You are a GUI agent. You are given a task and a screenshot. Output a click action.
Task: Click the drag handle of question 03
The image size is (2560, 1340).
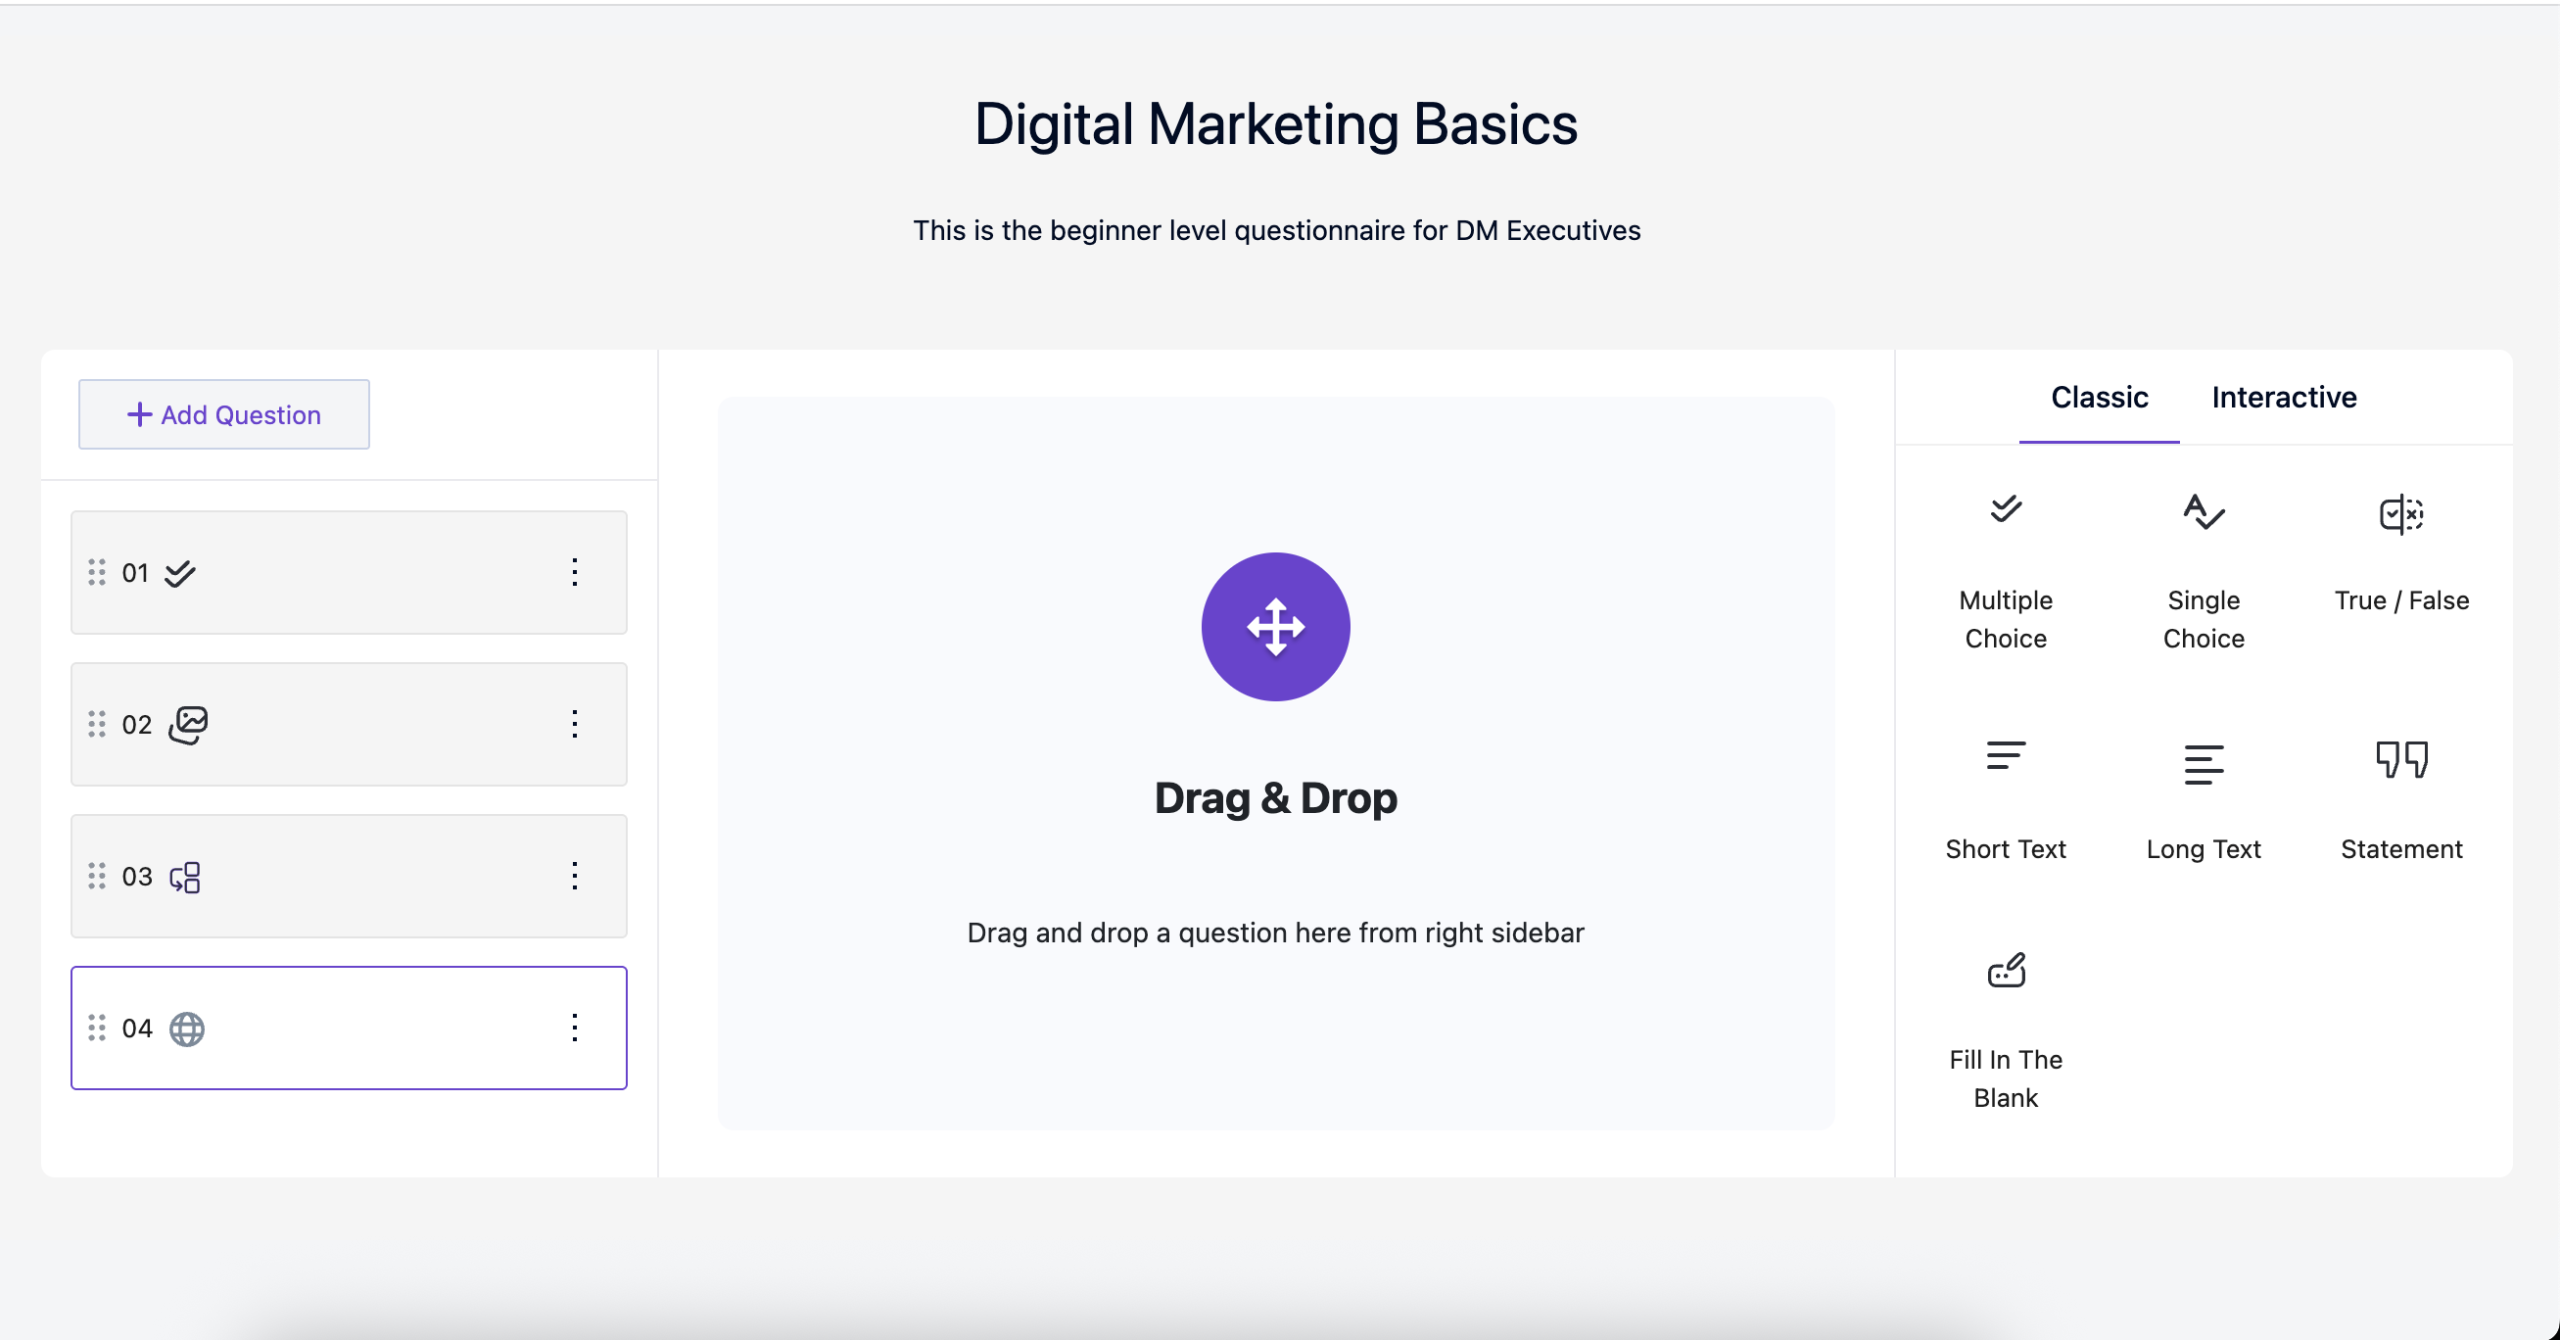coord(97,876)
